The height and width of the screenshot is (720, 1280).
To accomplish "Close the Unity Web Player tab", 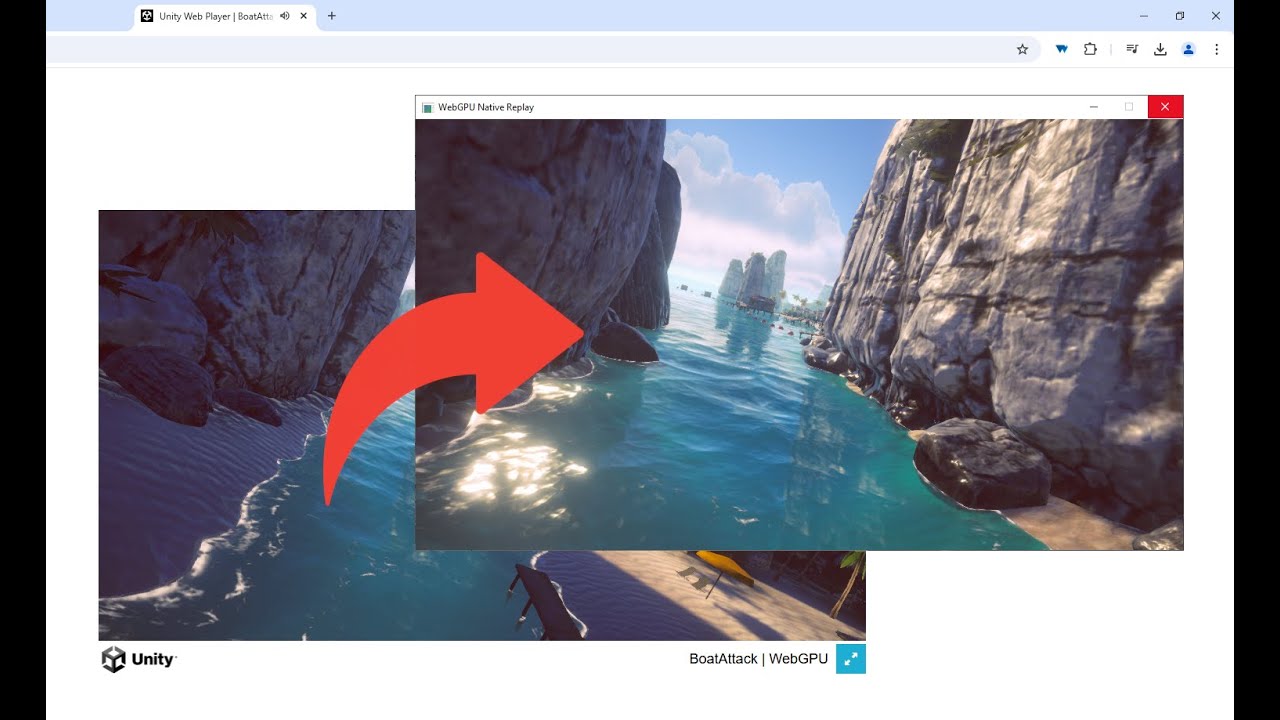I will 304,16.
